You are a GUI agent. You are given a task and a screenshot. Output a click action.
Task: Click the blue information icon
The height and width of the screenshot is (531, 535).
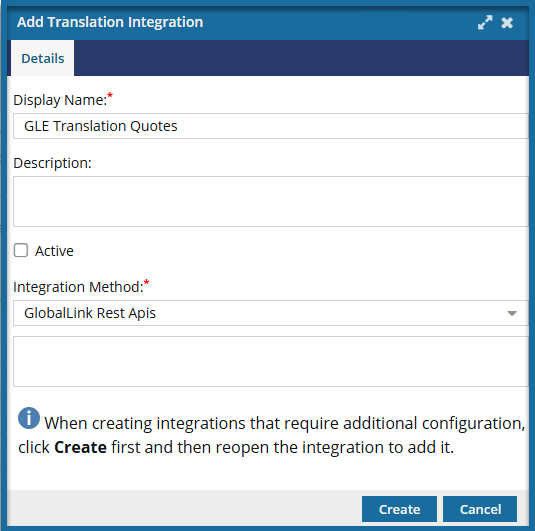click(x=29, y=418)
